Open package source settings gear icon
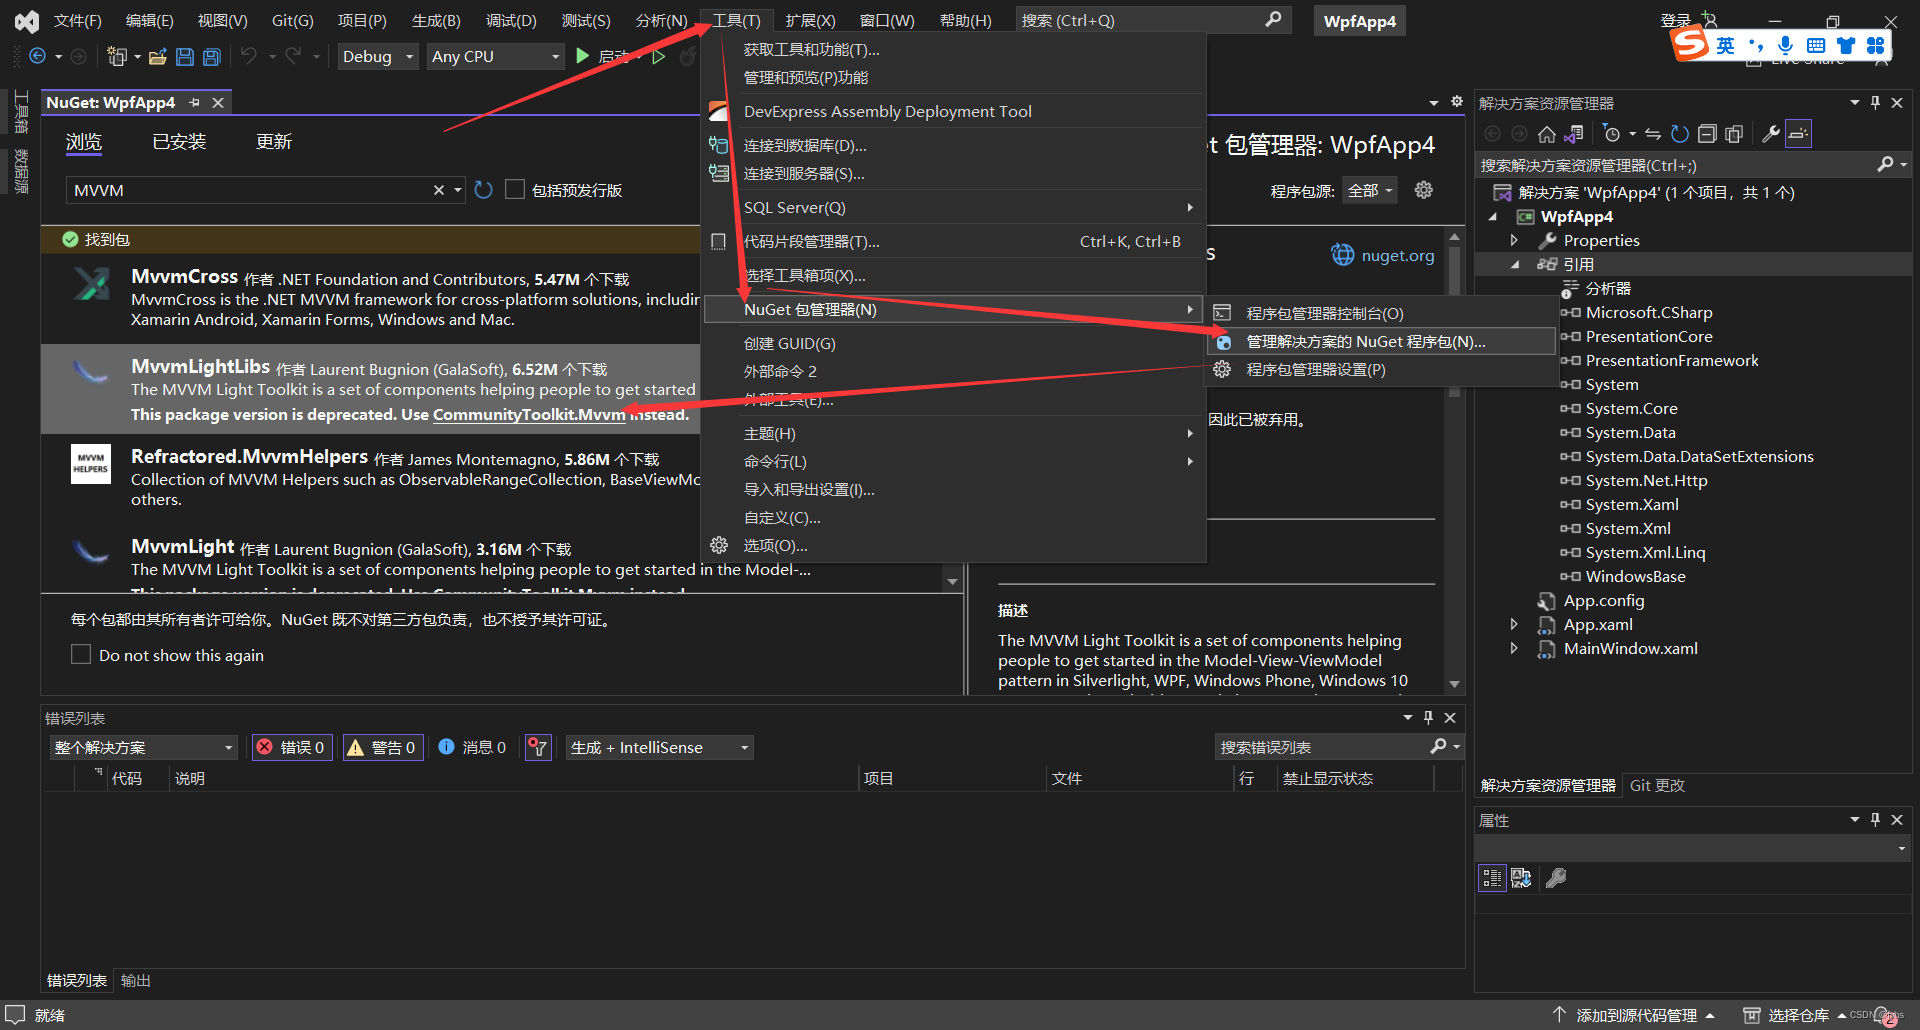 1424,190
